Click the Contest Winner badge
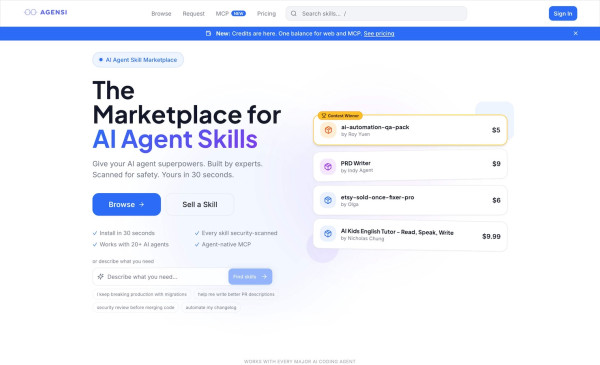Viewport: 600px width, 365px height. click(340, 116)
